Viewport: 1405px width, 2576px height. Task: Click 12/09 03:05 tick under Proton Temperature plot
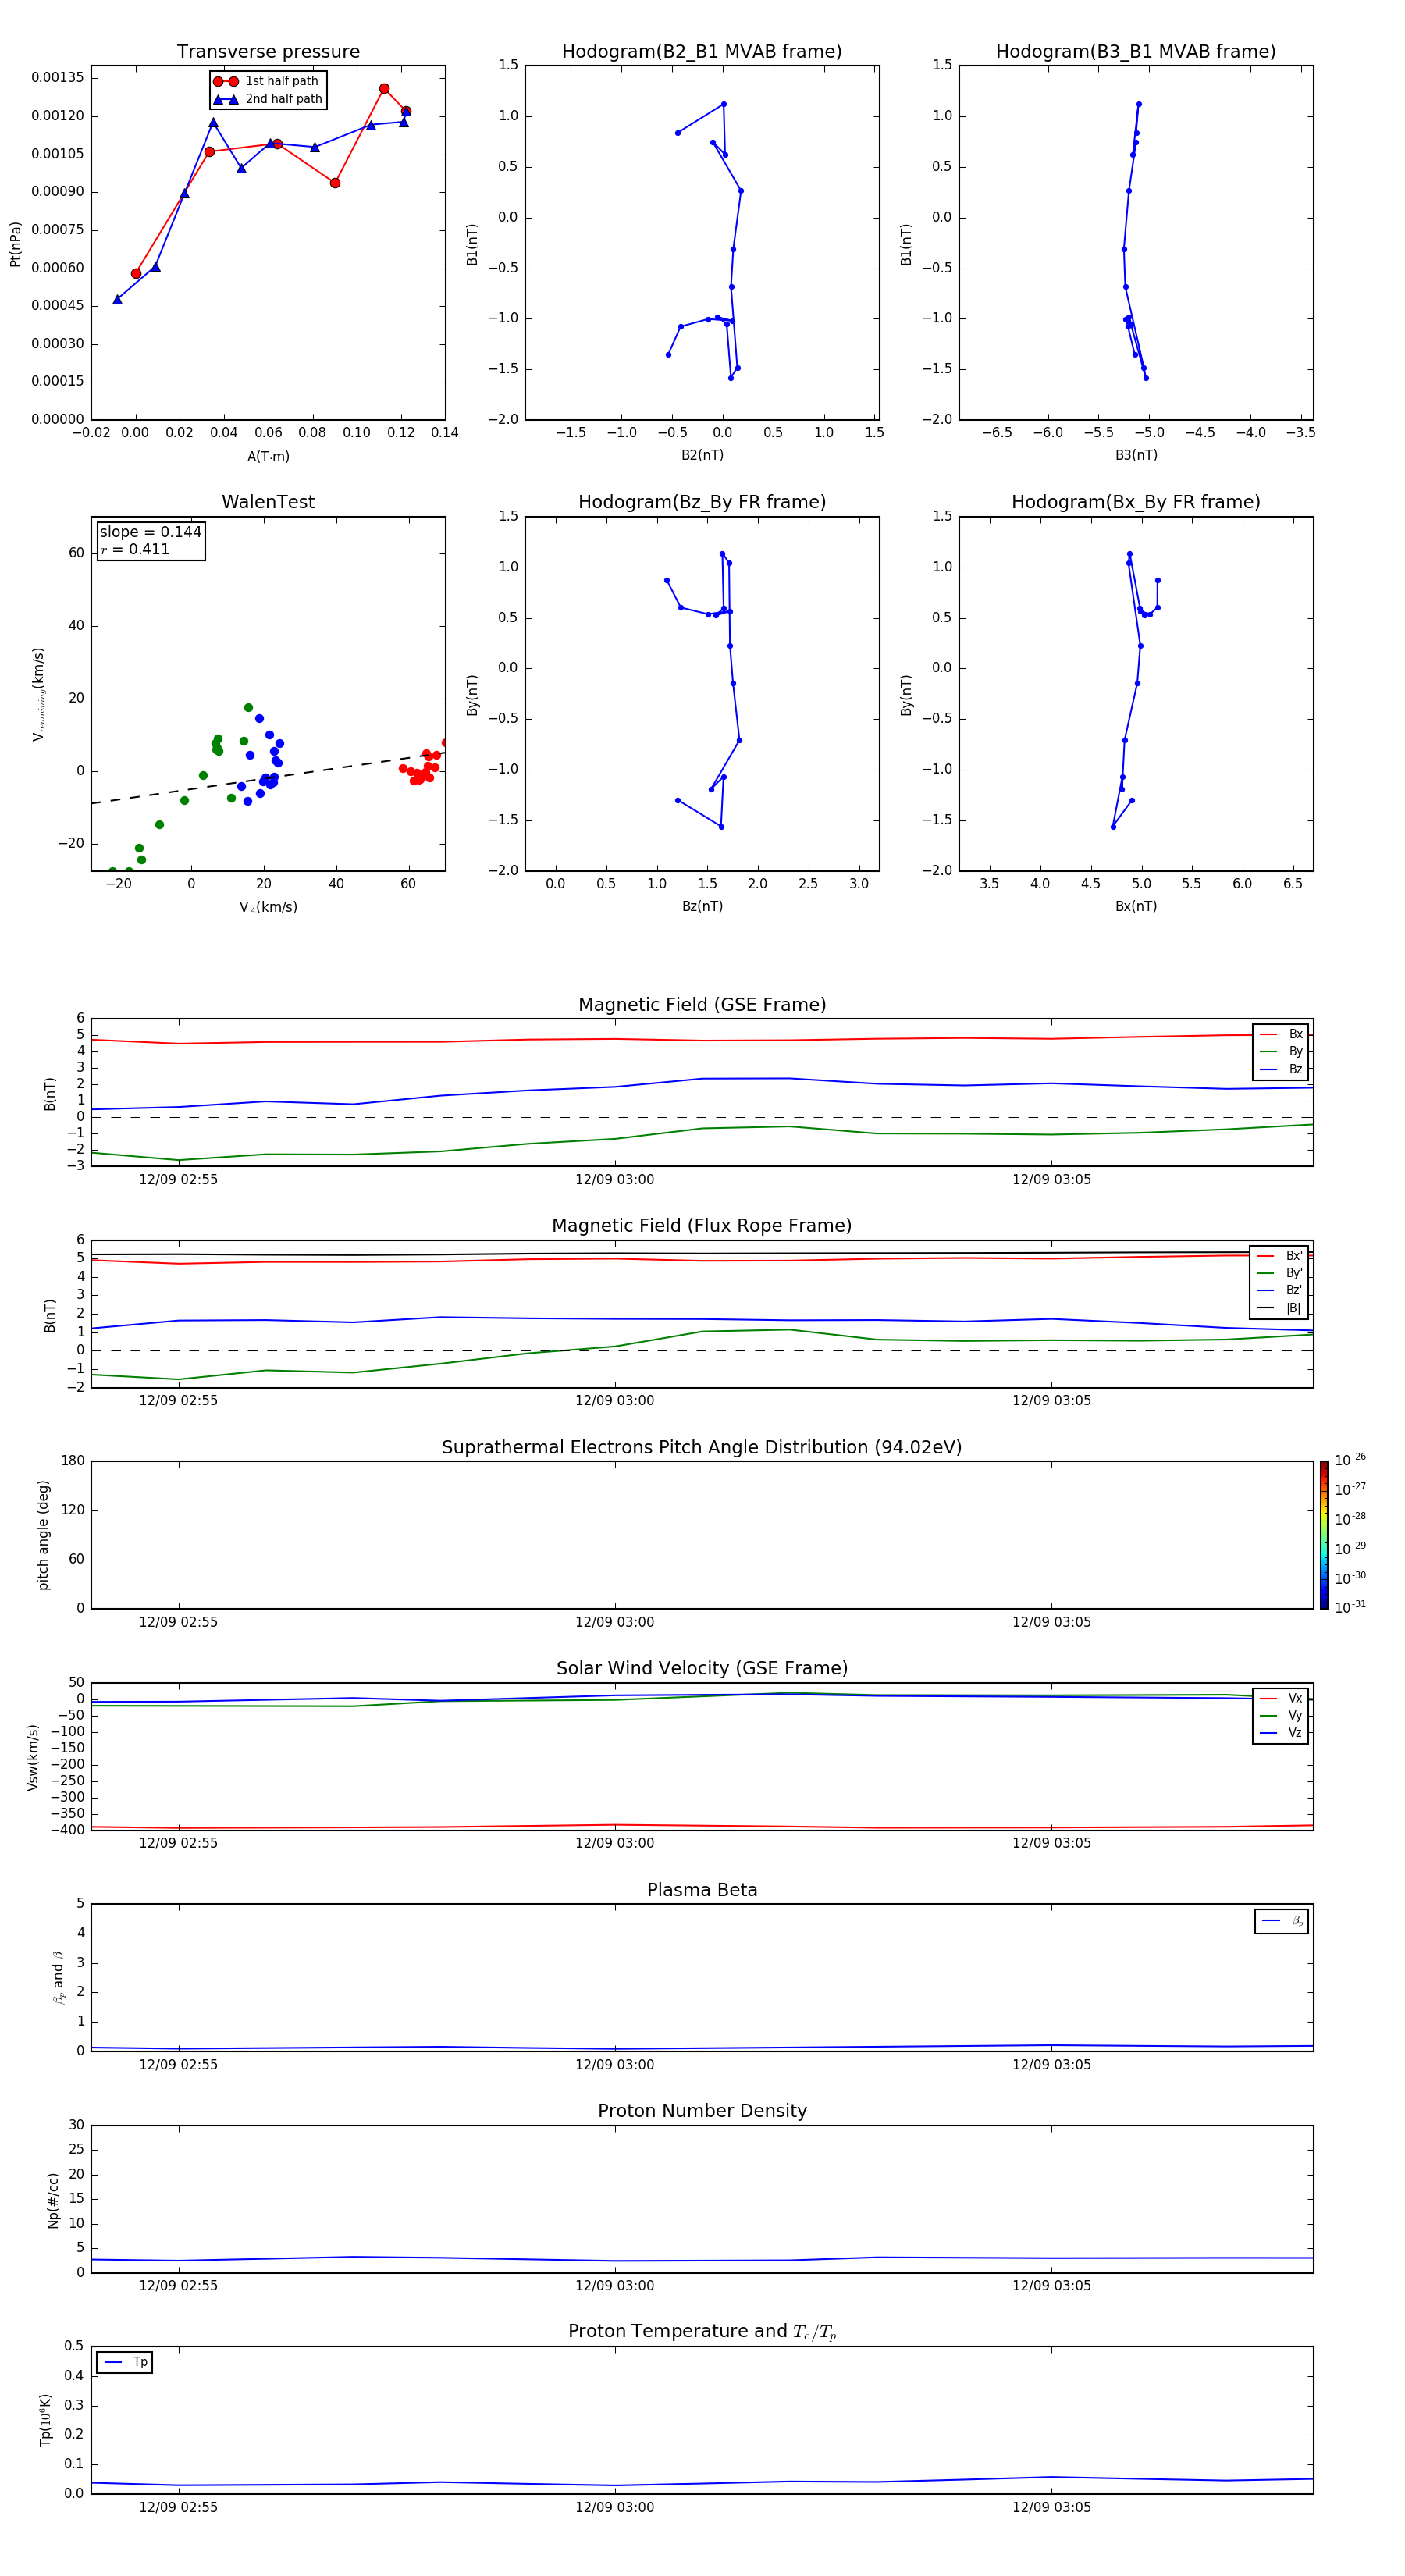[x=1051, y=2507]
